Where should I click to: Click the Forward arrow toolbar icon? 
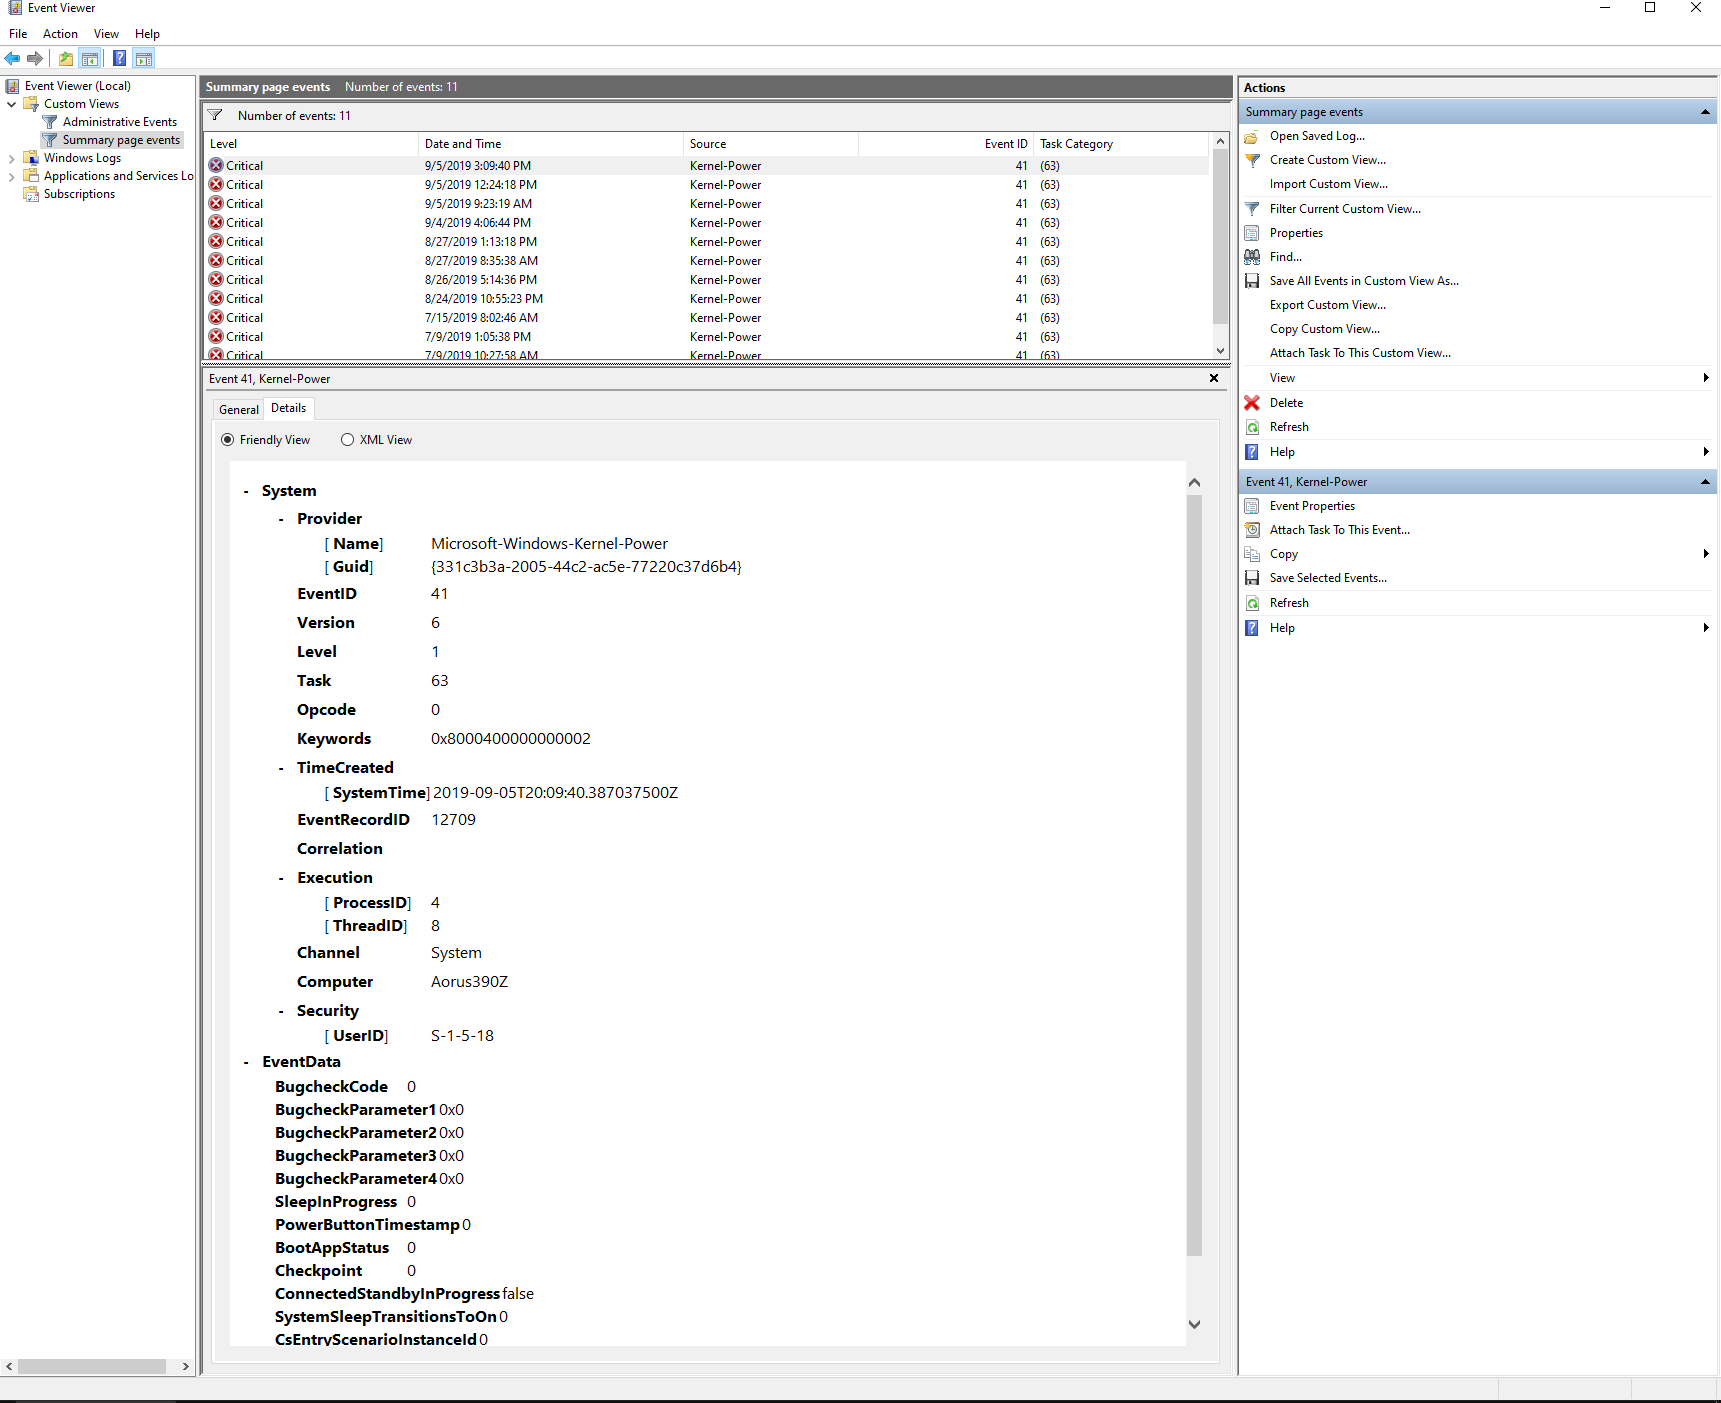[35, 58]
